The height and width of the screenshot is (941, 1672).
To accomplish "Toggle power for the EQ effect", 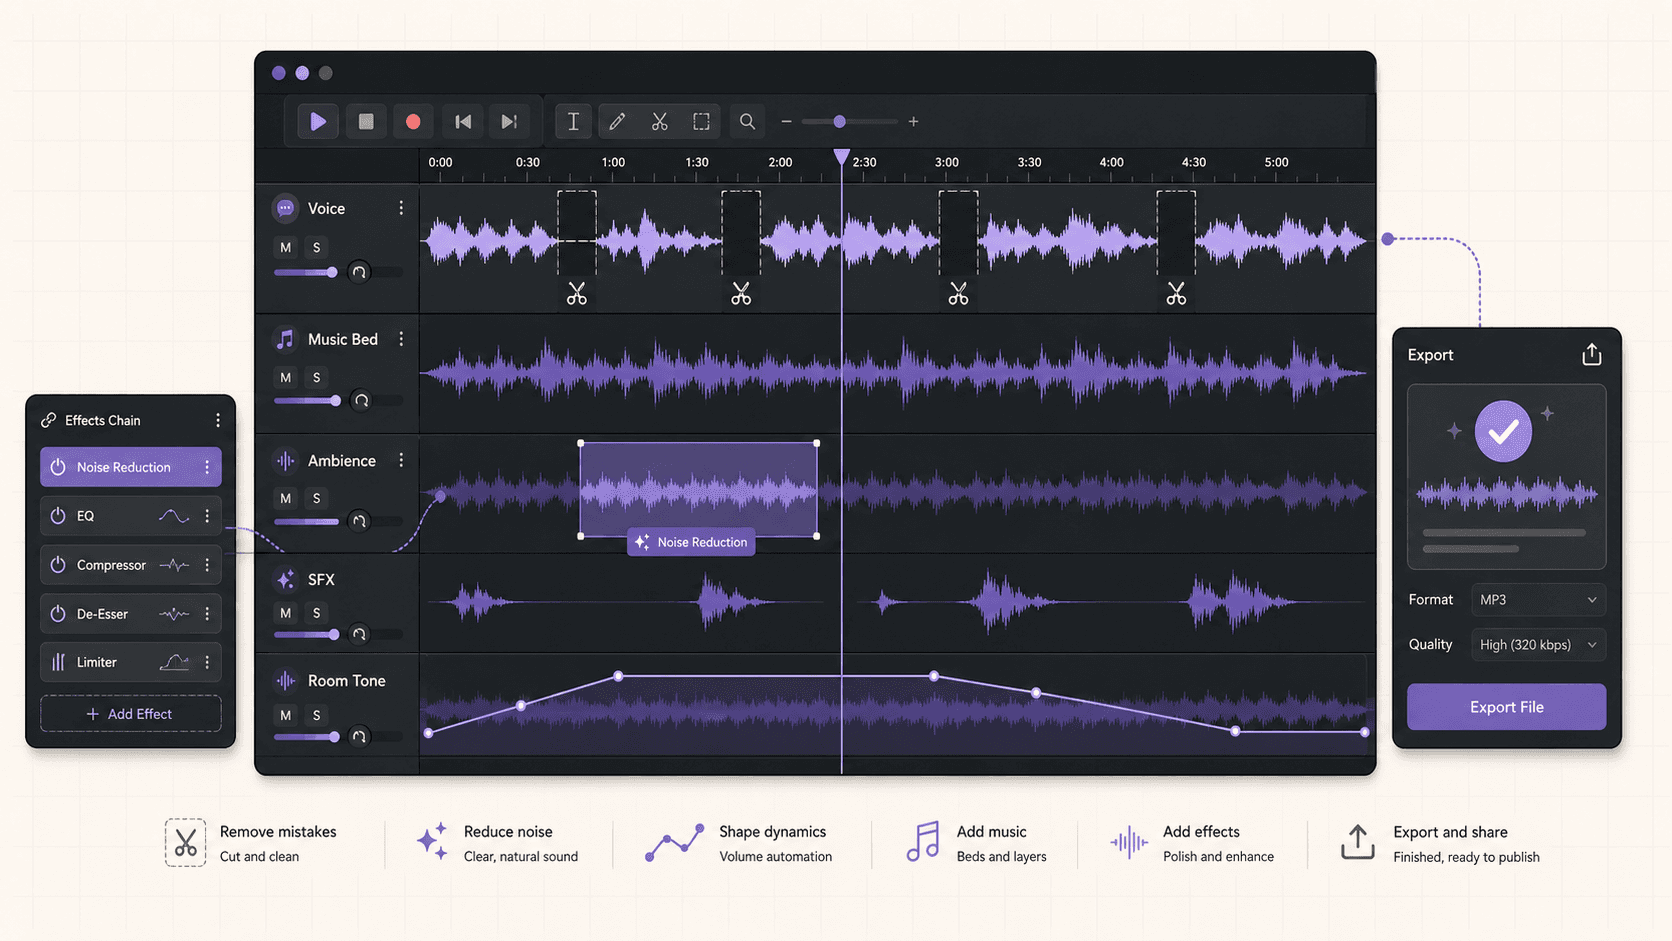I will click(58, 516).
